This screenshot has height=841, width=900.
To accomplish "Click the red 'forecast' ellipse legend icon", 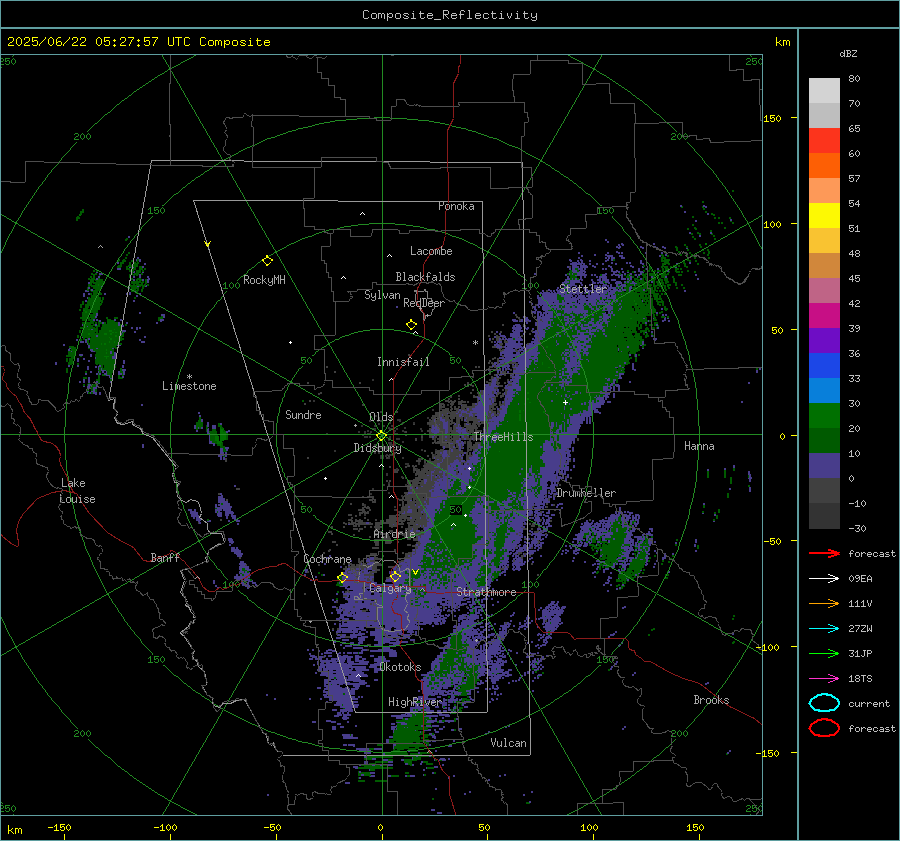I will pyautogui.click(x=824, y=728).
